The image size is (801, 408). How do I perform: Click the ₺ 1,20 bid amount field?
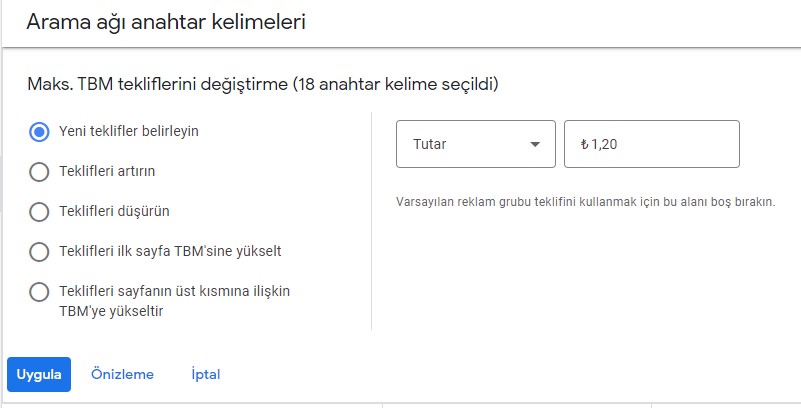652,144
